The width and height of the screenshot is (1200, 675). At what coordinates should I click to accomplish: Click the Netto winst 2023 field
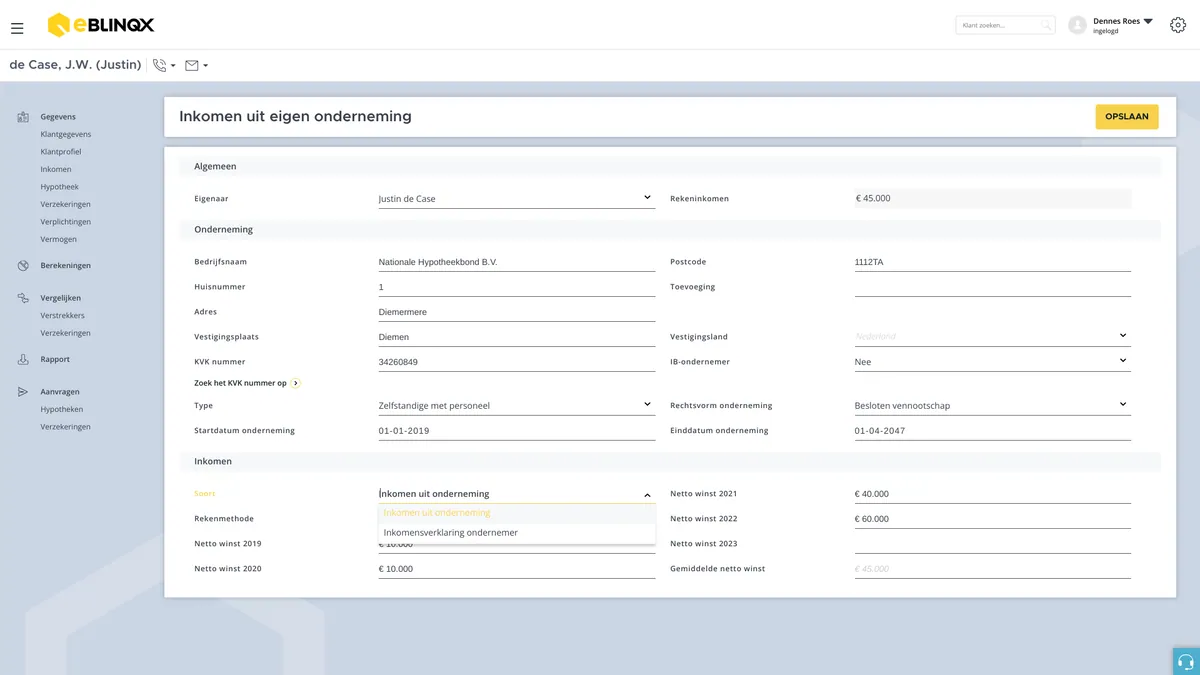pyautogui.click(x=993, y=543)
